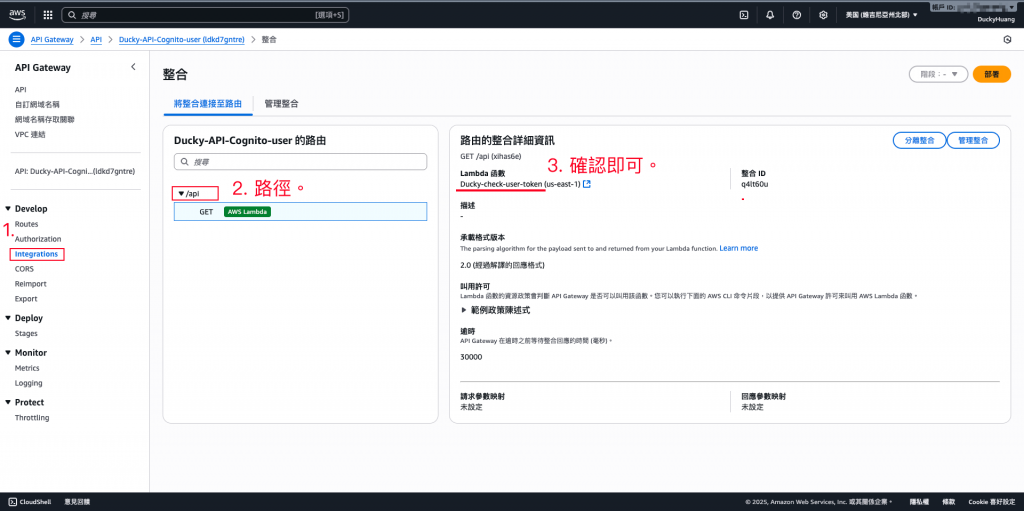The height and width of the screenshot is (511, 1024).
Task: Open the 階段 stage dropdown
Action: tap(938, 74)
